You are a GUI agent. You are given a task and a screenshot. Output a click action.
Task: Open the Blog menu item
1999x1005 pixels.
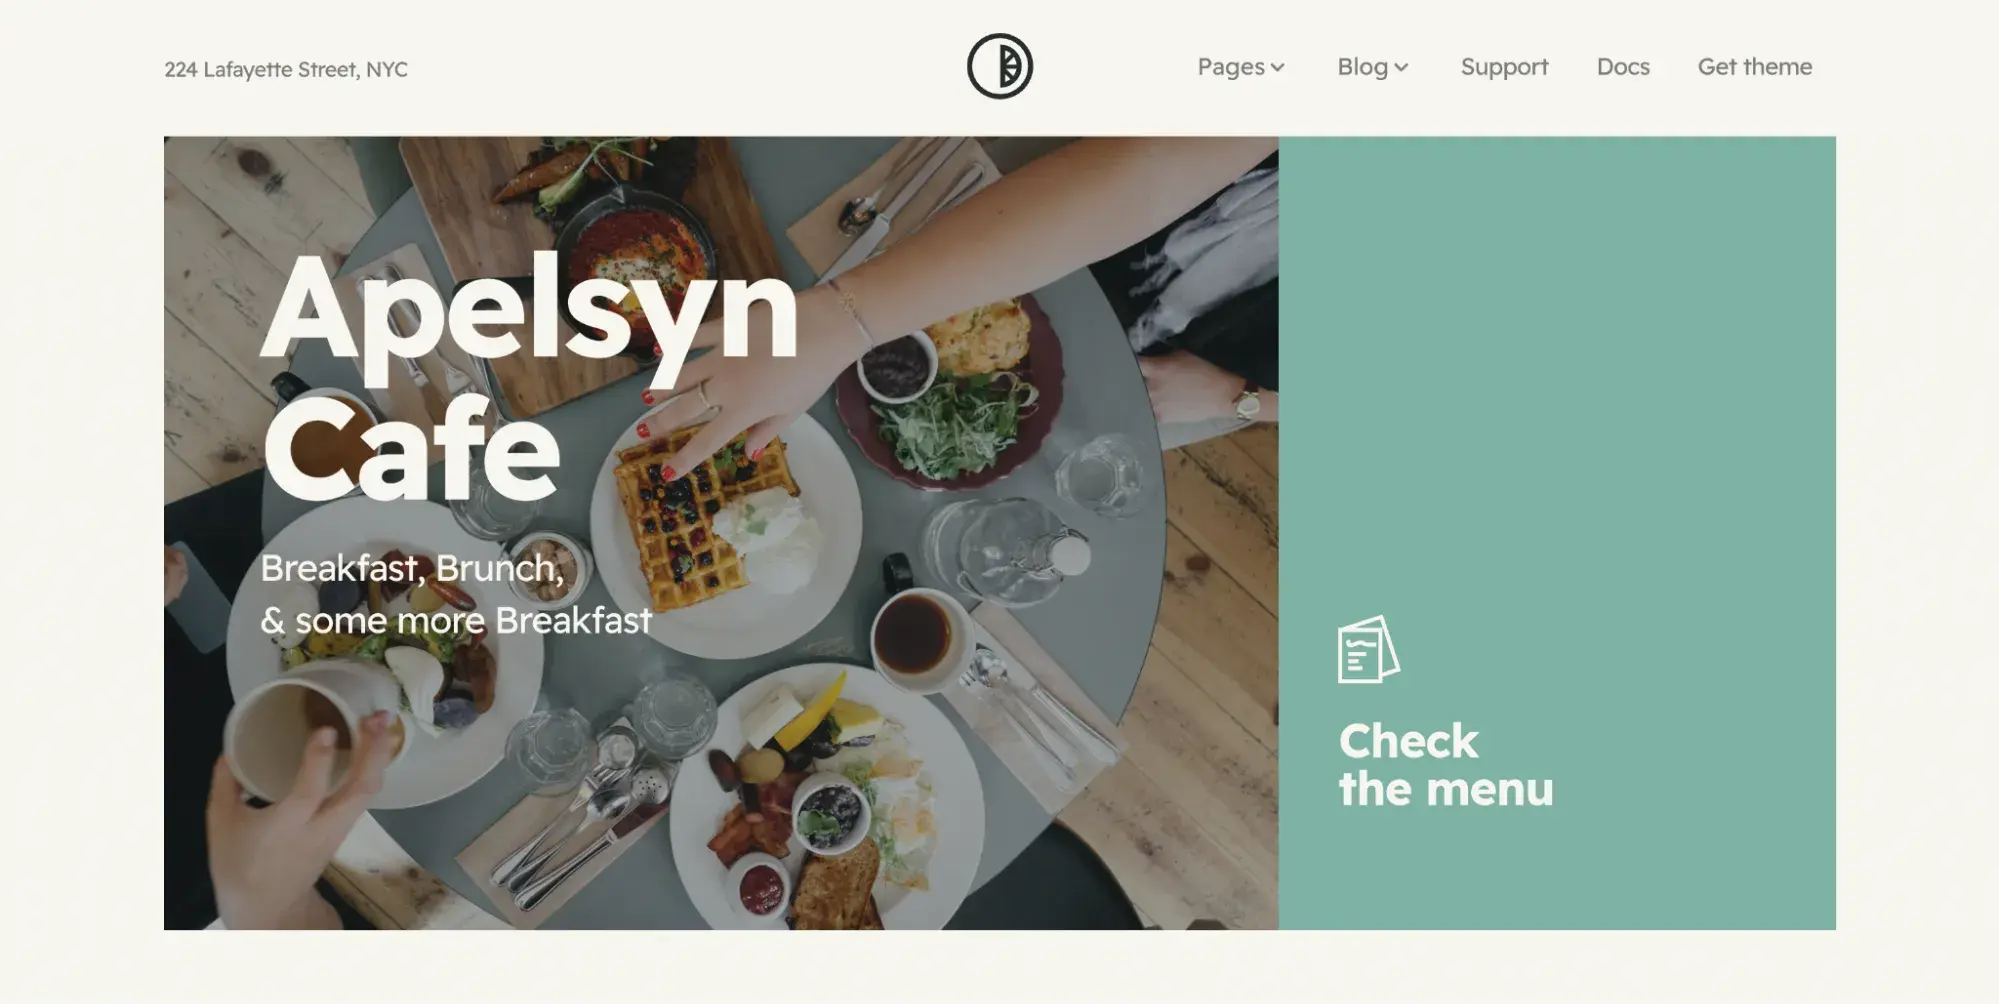click(x=1362, y=67)
